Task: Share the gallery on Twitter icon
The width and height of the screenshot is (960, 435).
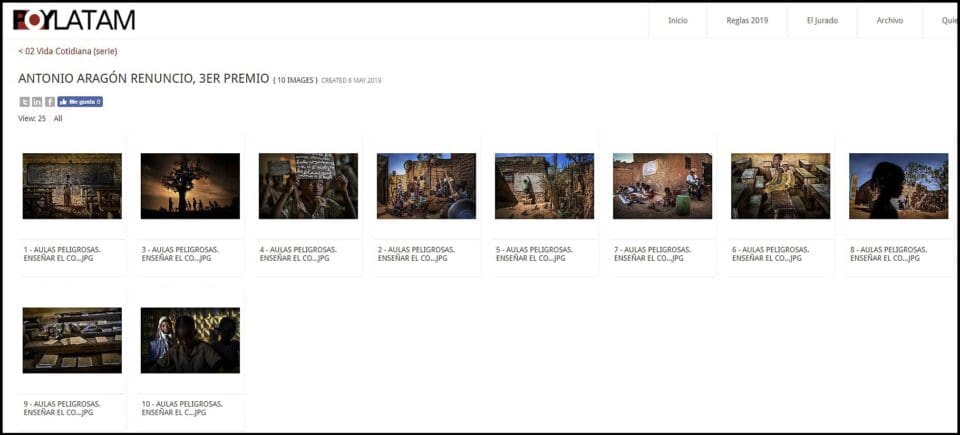Action: tap(24, 102)
